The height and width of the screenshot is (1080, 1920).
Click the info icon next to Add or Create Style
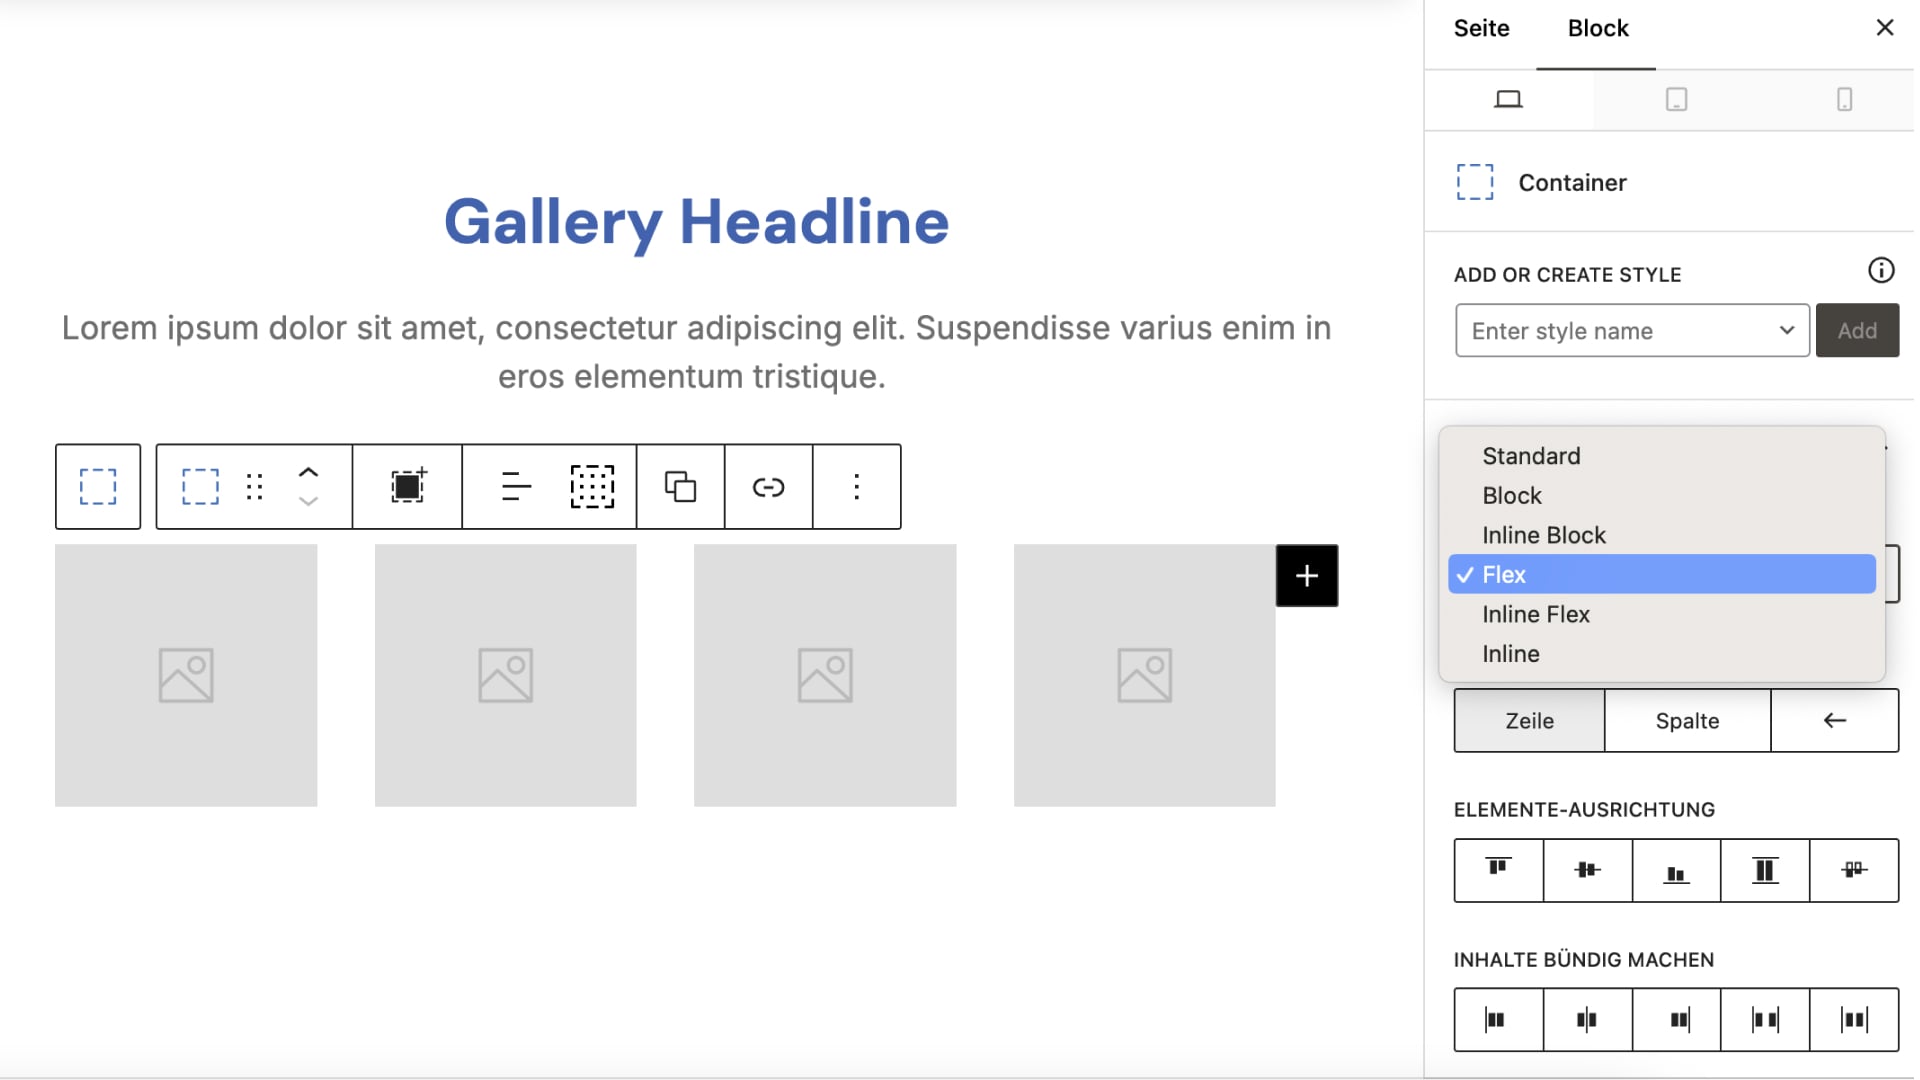coord(1881,270)
